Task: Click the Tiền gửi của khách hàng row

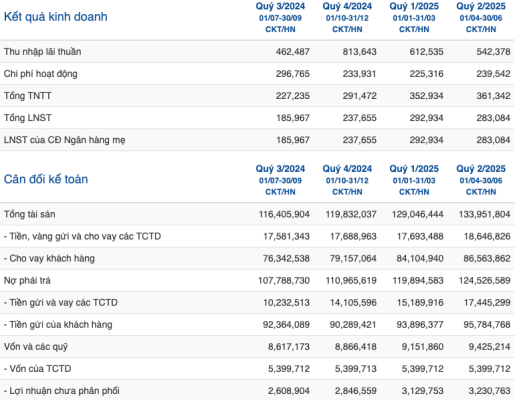Action: (x=257, y=325)
